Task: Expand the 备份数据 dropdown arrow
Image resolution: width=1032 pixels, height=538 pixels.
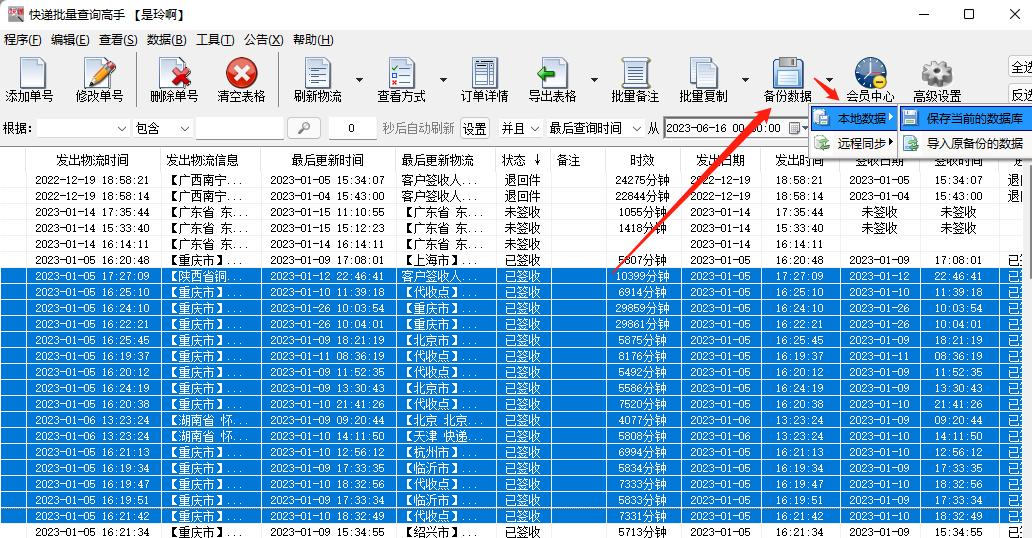Action: 829,80
